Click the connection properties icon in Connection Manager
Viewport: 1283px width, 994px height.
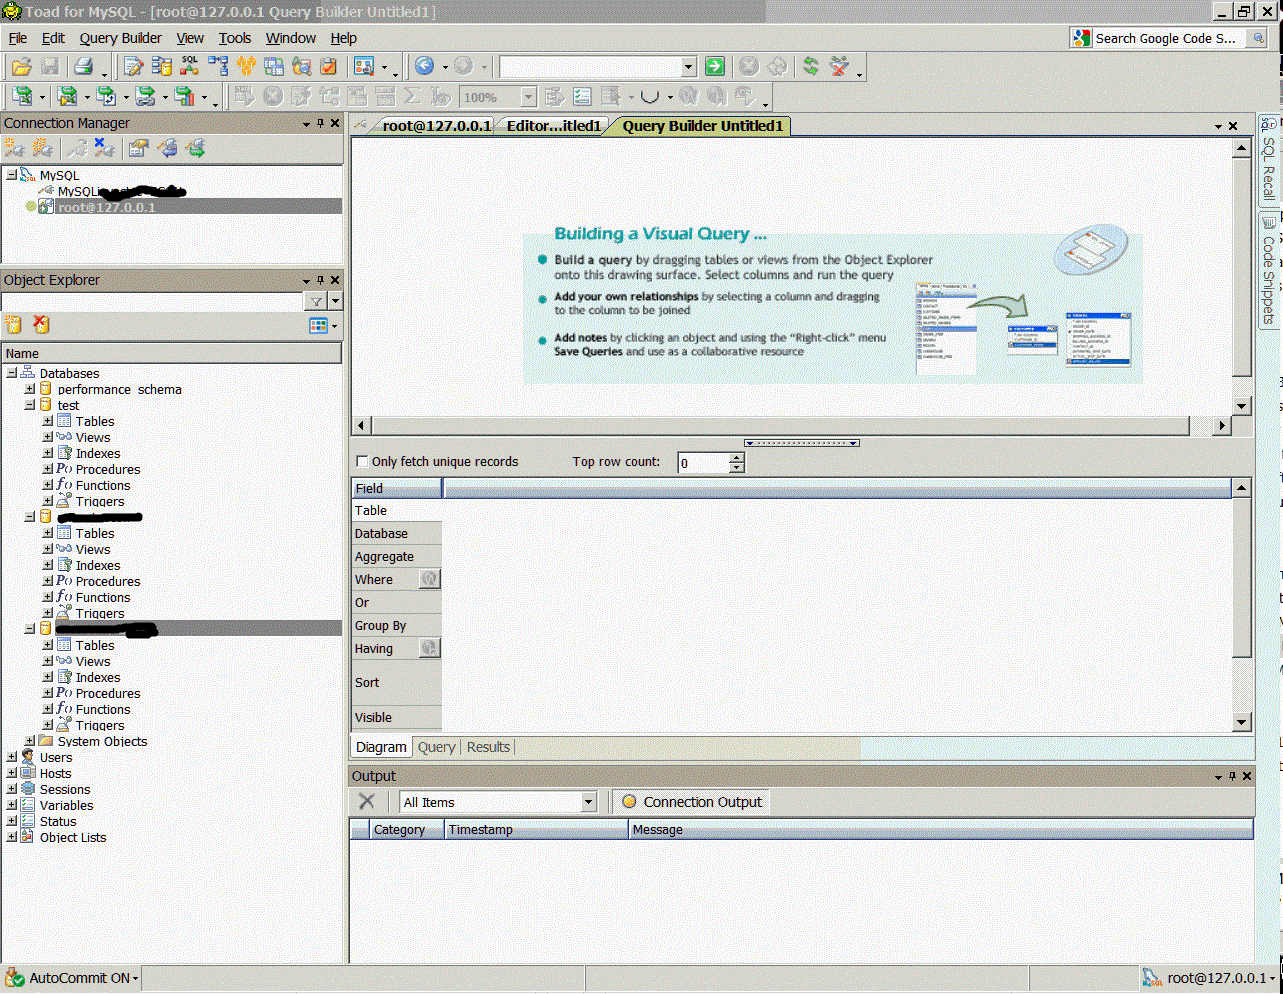click(138, 148)
